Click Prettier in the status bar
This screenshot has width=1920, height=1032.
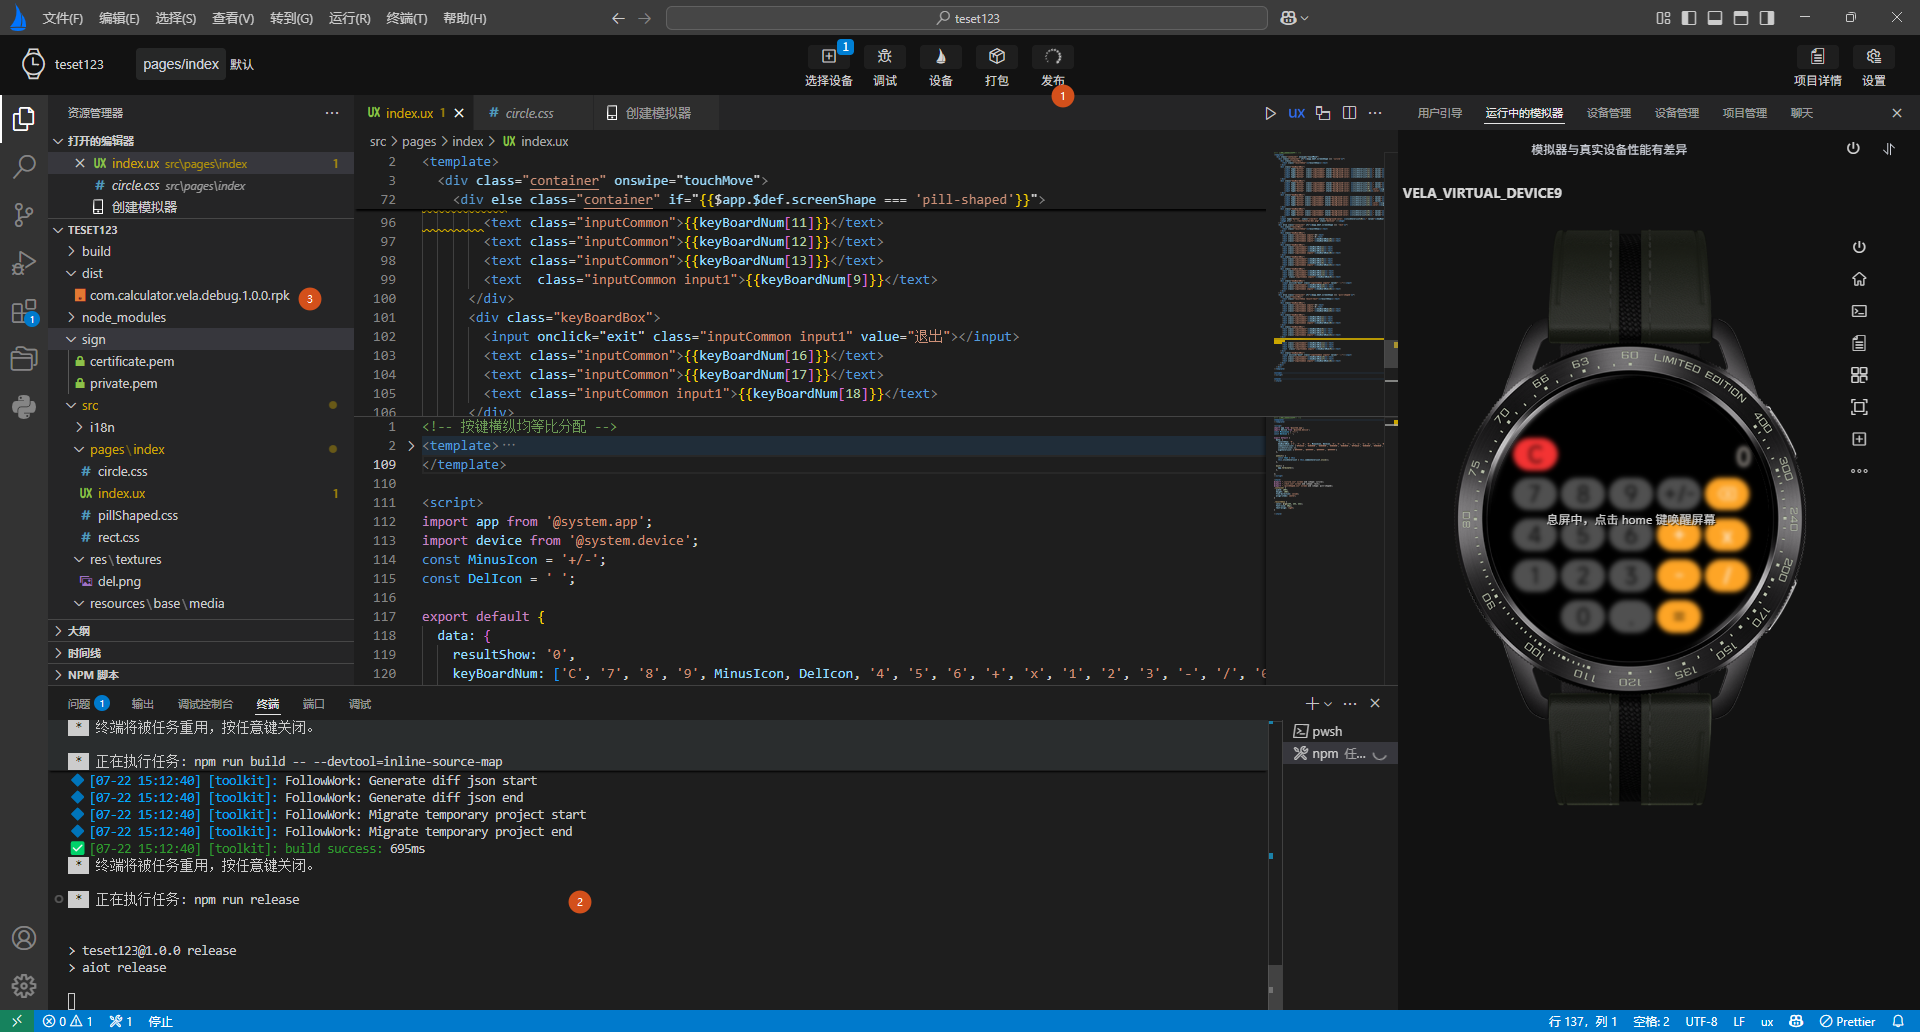(1847, 1021)
